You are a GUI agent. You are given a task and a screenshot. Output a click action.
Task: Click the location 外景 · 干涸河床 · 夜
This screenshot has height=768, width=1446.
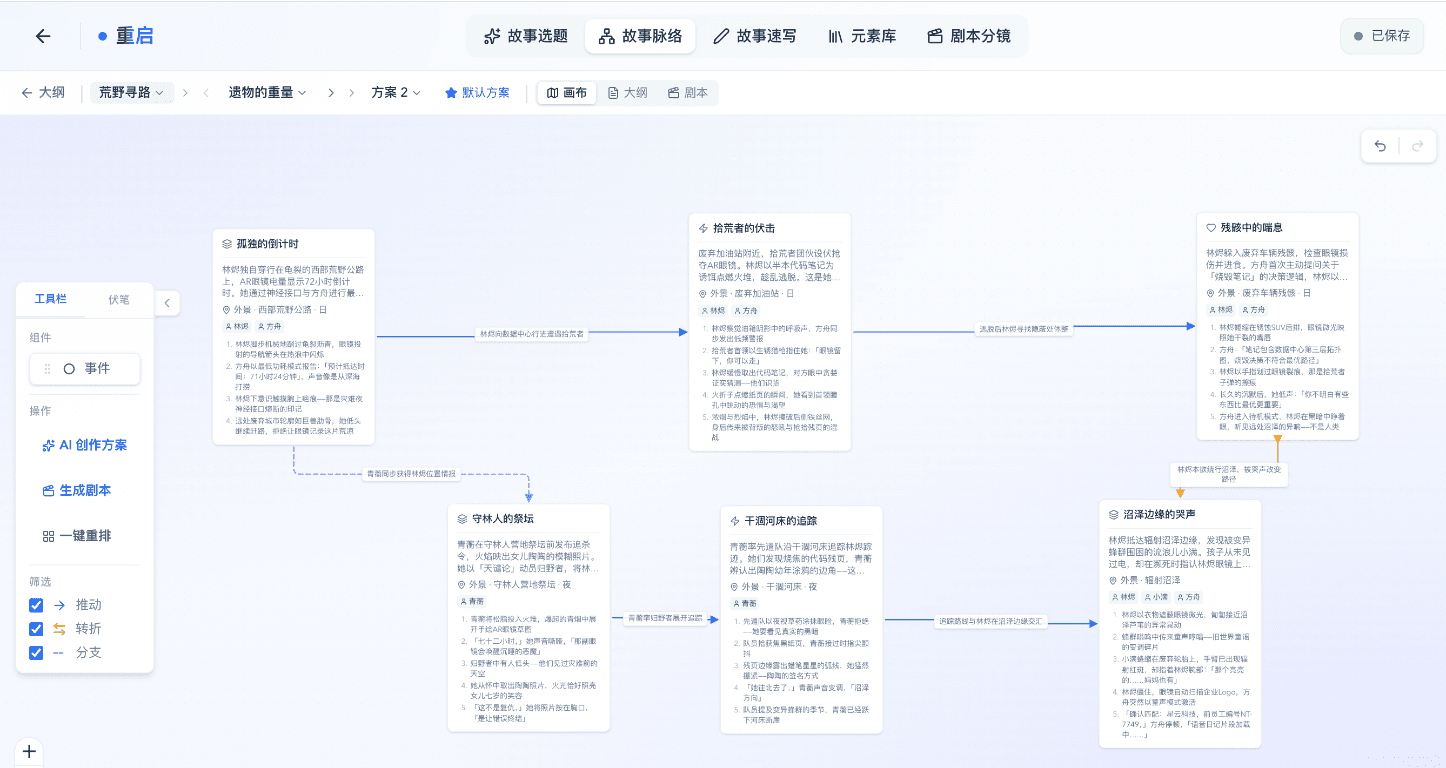click(x=773, y=587)
